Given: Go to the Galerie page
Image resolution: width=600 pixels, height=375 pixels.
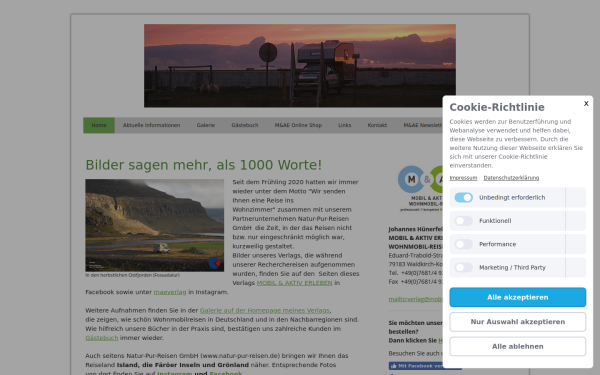Looking at the screenshot, I should tap(205, 125).
